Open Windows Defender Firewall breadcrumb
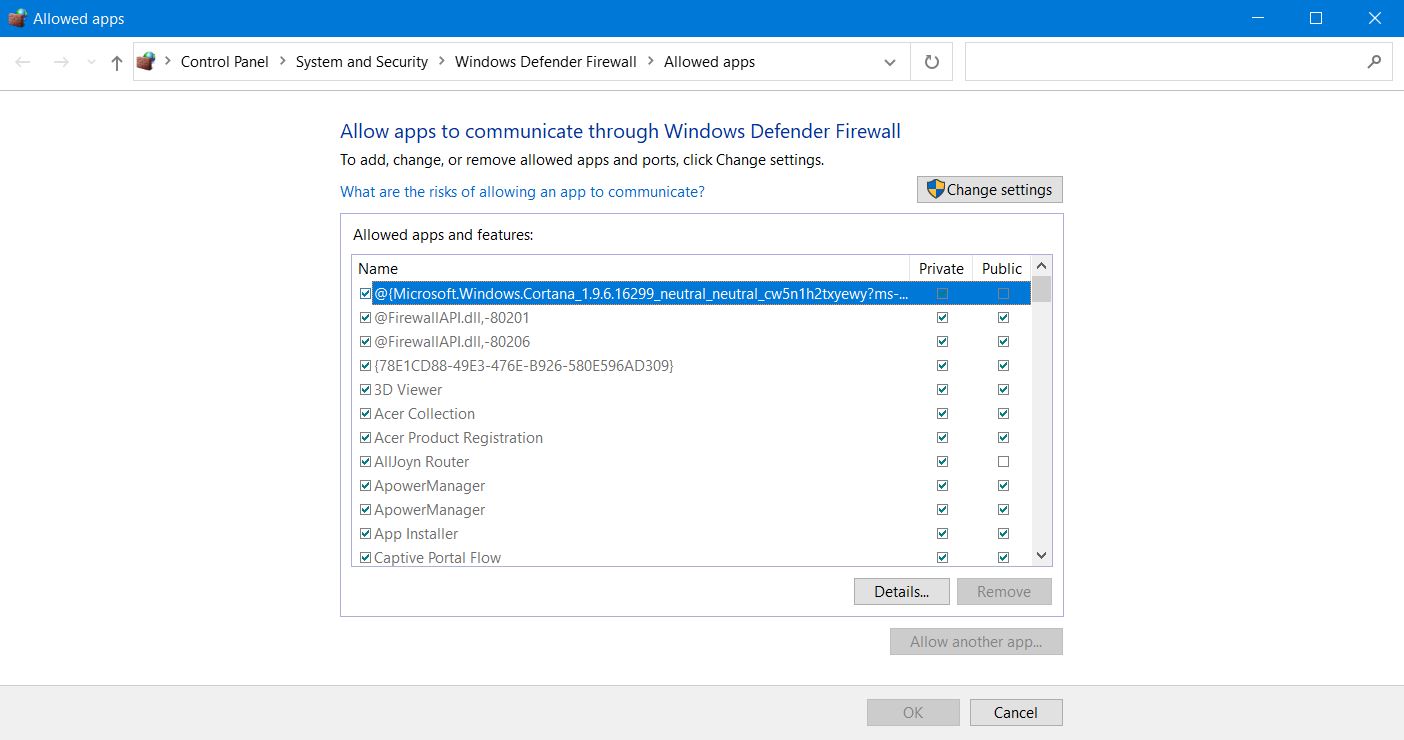Viewport: 1404px width, 740px height. 546,62
